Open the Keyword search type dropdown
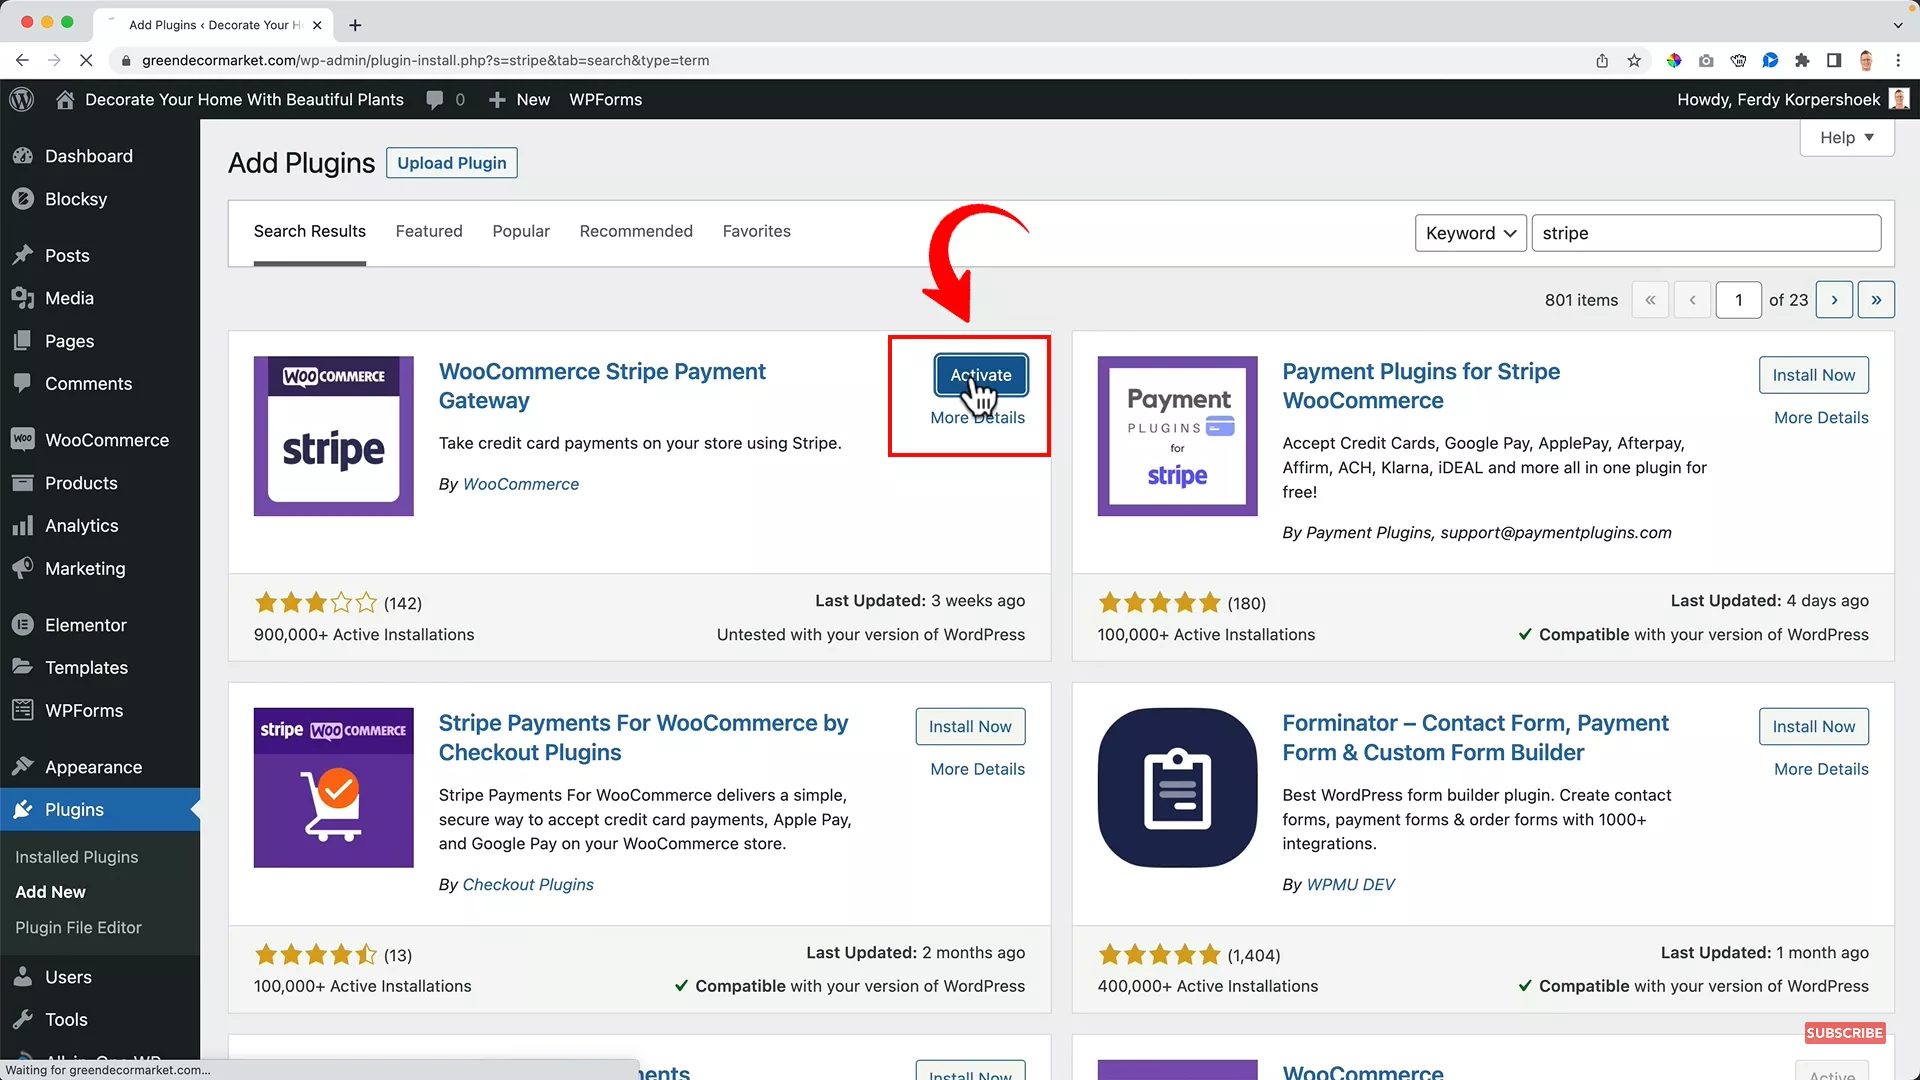The image size is (1920, 1080). point(1469,232)
